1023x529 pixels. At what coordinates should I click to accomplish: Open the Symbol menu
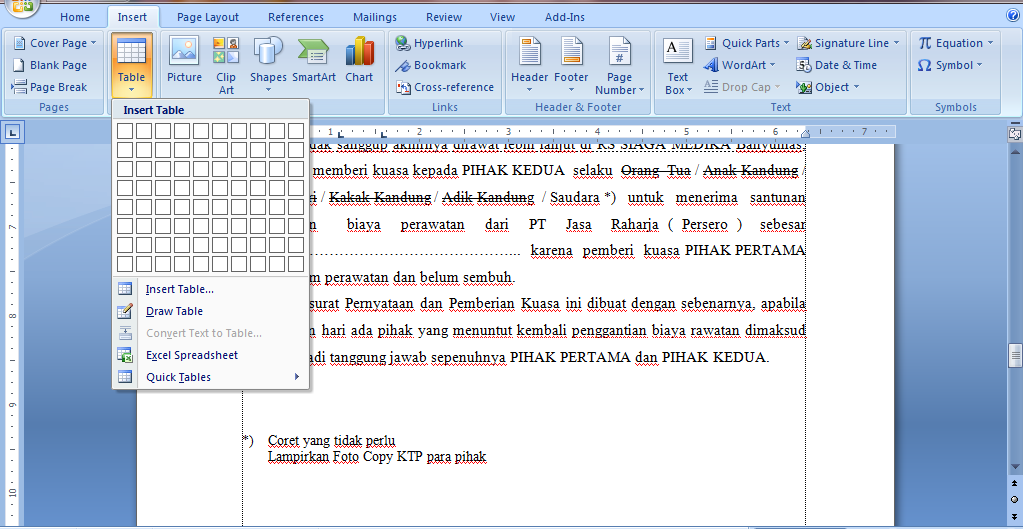coord(949,65)
